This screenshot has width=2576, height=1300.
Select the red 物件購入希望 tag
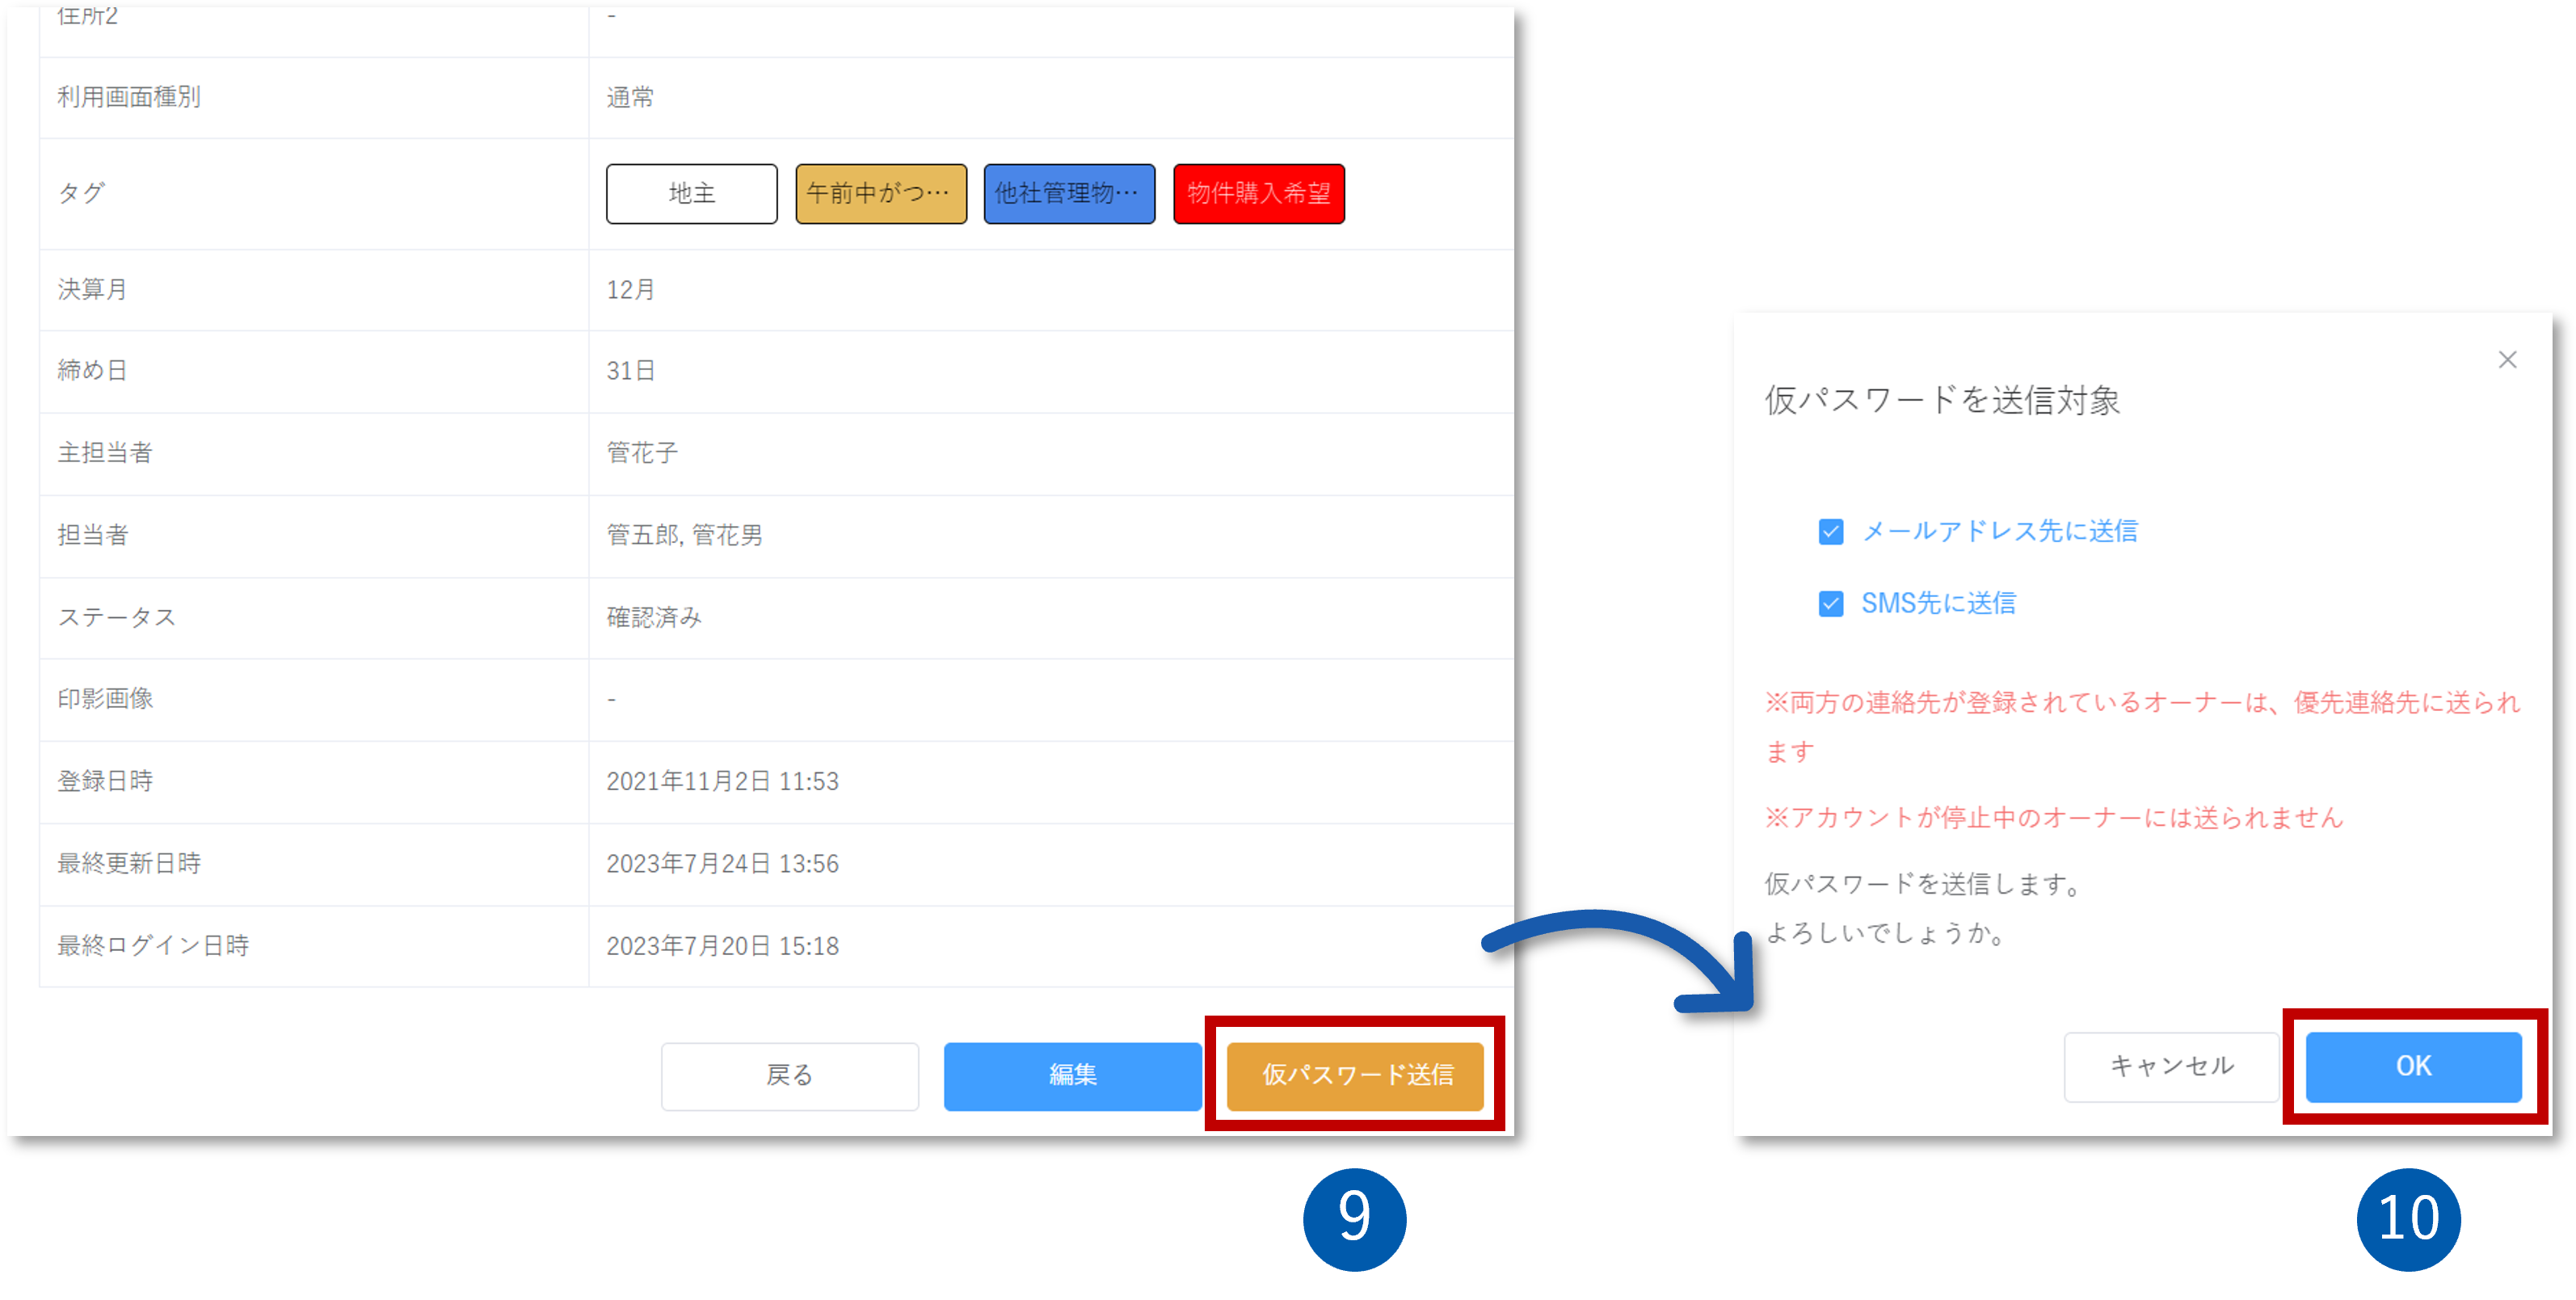coord(1259,194)
